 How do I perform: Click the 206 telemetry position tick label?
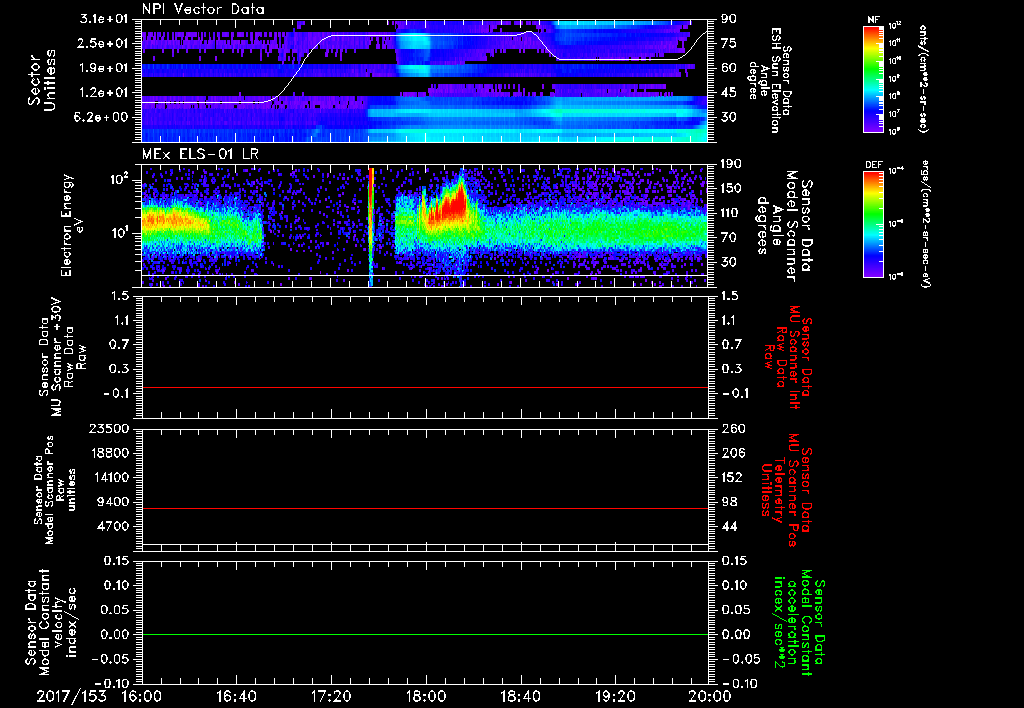pyautogui.click(x=733, y=453)
